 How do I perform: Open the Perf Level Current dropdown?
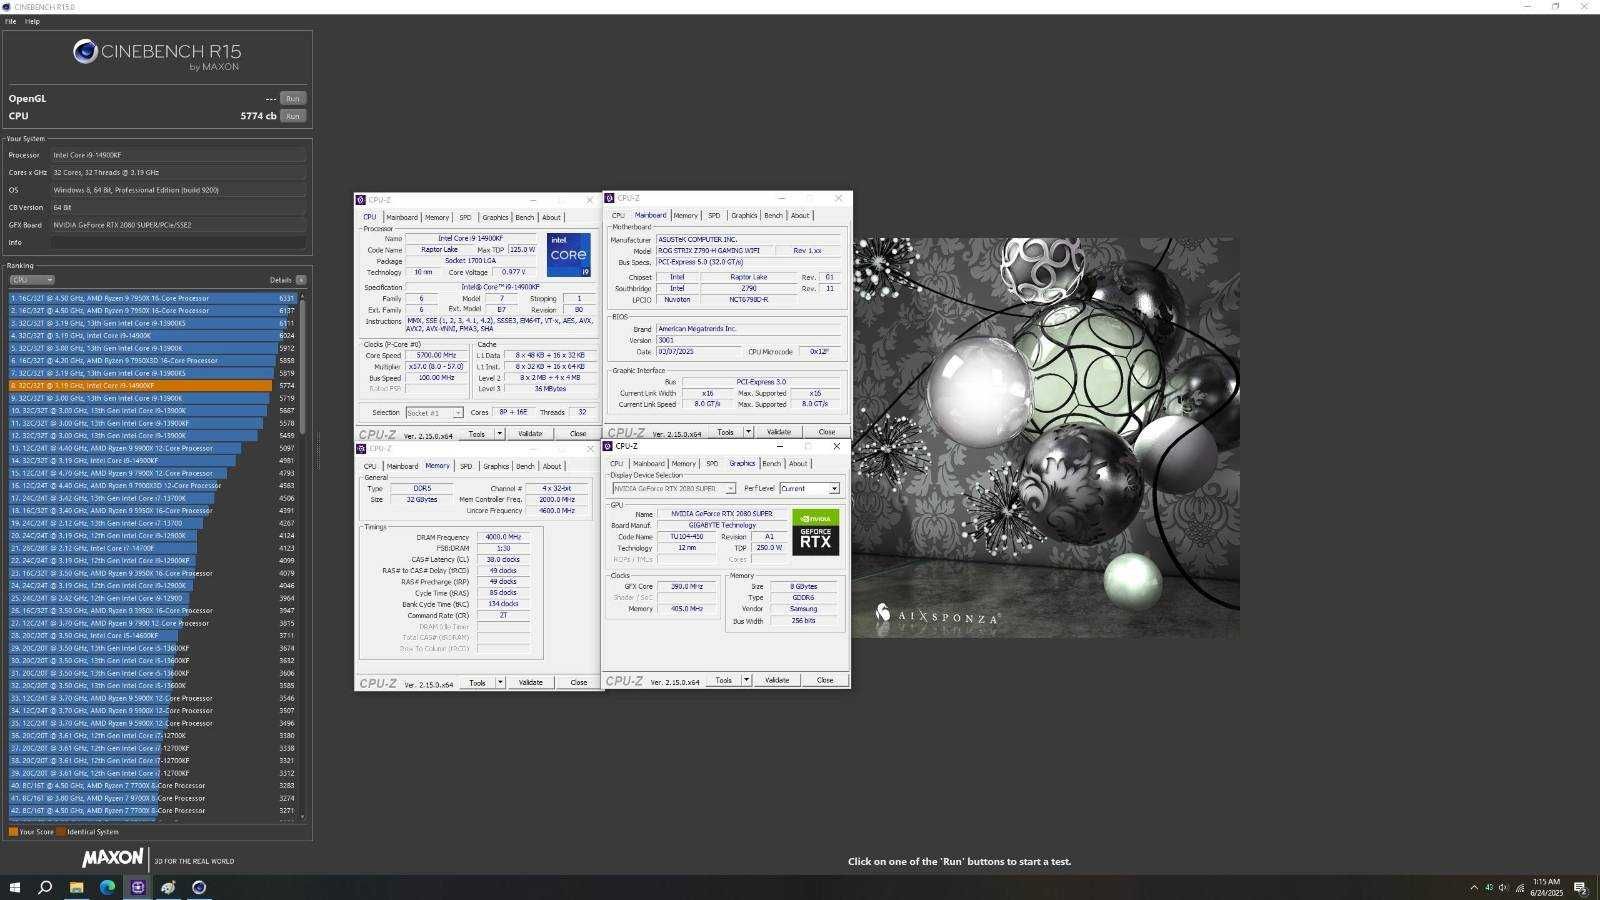pos(809,489)
